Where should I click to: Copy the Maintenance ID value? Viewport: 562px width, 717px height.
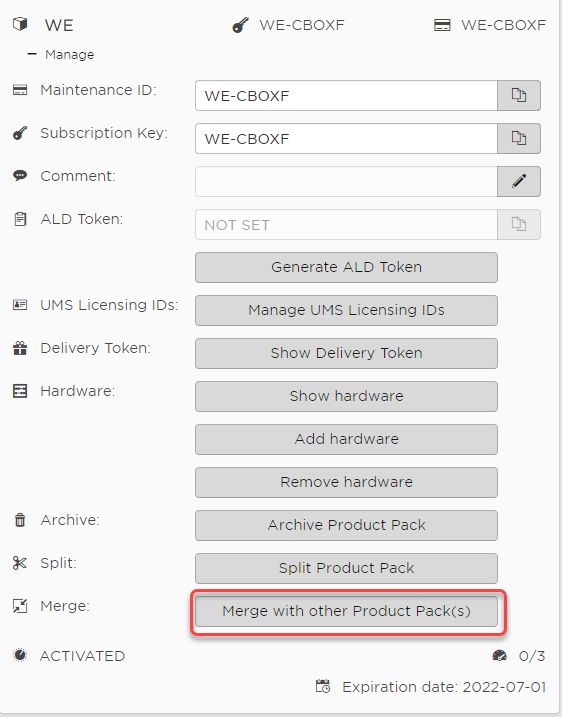[x=519, y=96]
